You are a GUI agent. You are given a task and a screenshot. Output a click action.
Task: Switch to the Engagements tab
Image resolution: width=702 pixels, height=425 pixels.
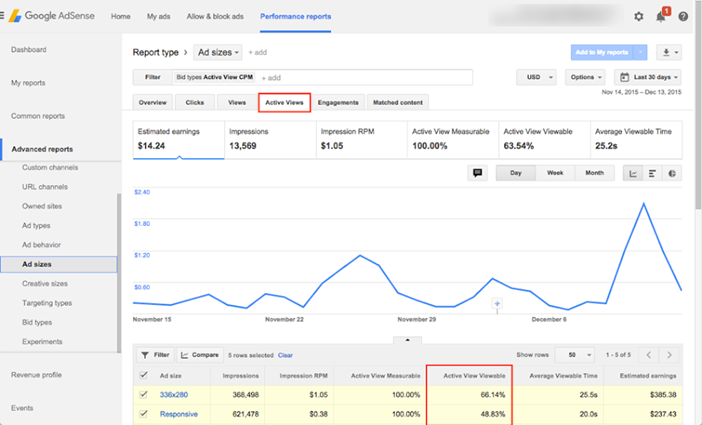click(x=338, y=102)
